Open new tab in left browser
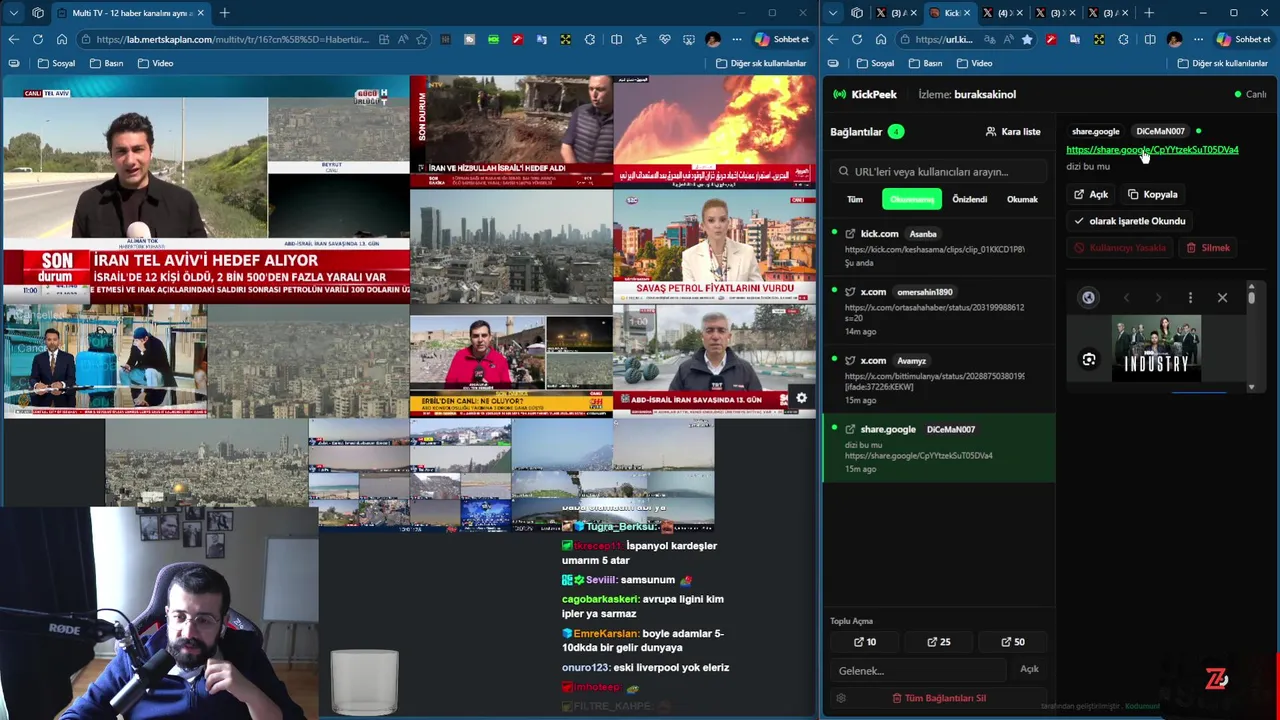 tap(224, 13)
